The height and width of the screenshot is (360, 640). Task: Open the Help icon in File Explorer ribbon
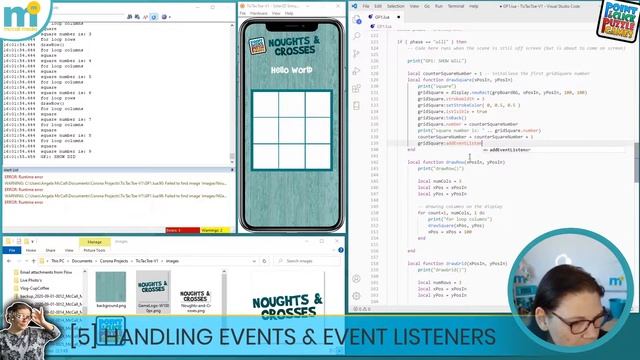click(x=341, y=250)
